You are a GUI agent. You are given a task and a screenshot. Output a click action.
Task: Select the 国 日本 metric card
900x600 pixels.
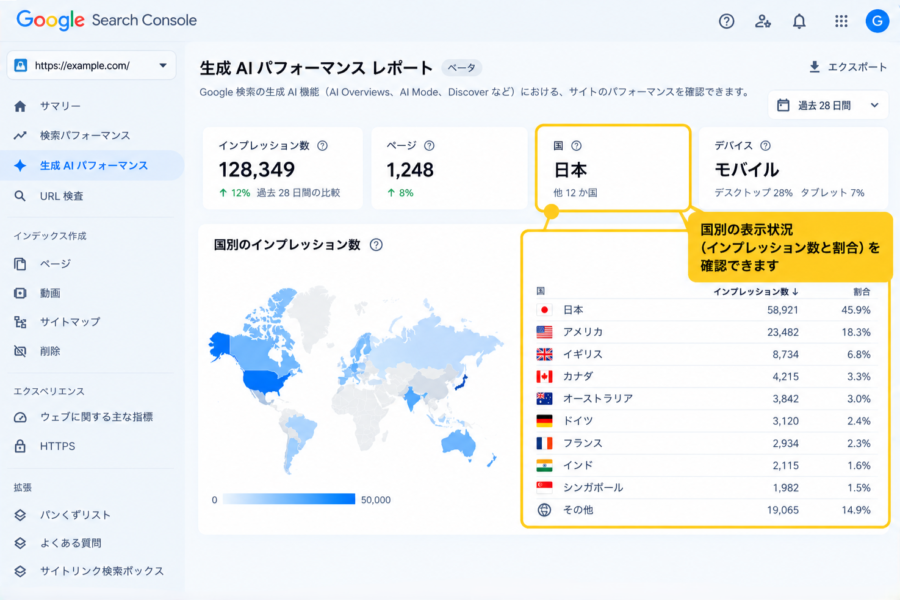612,168
